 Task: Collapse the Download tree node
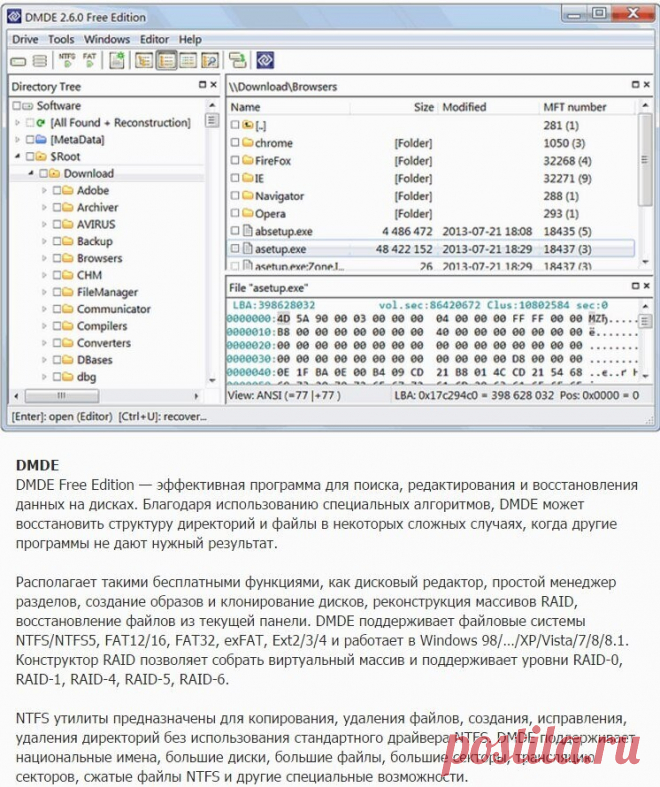tap(31, 173)
